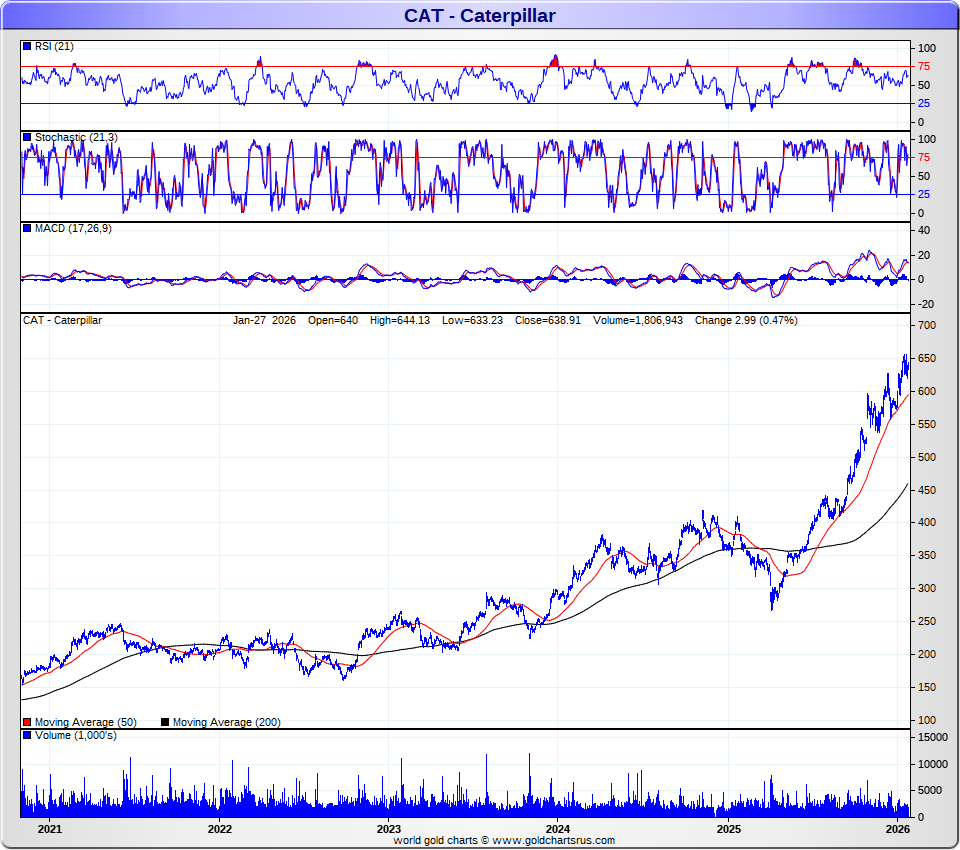Click the 2025 x-axis label

click(728, 829)
